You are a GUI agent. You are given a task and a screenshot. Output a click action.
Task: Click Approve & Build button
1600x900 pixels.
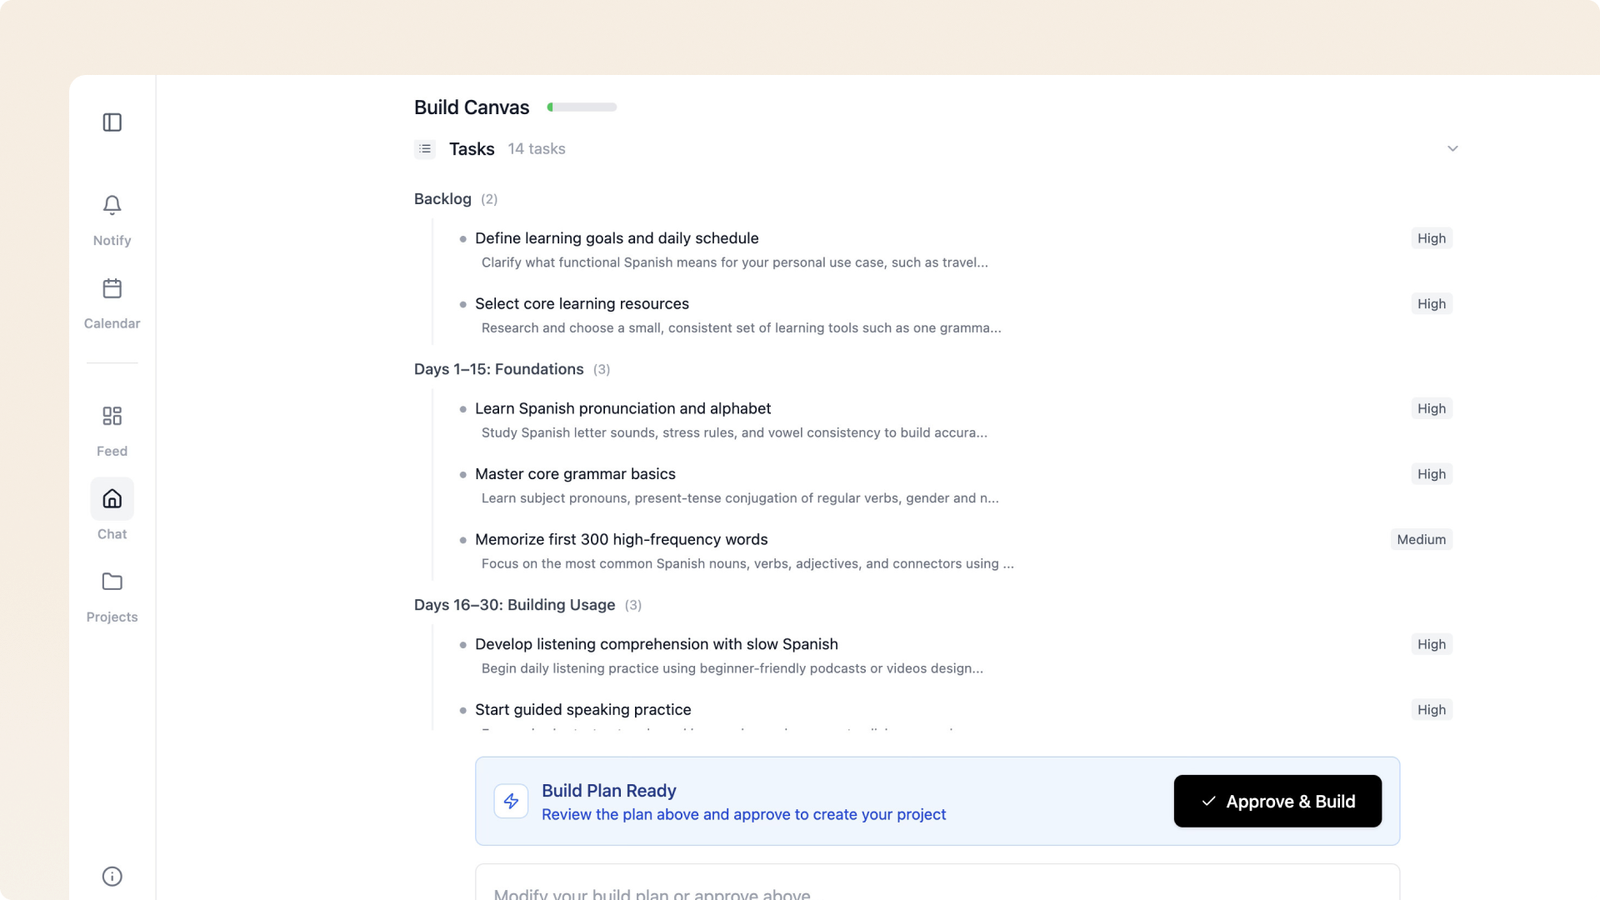(x=1277, y=801)
